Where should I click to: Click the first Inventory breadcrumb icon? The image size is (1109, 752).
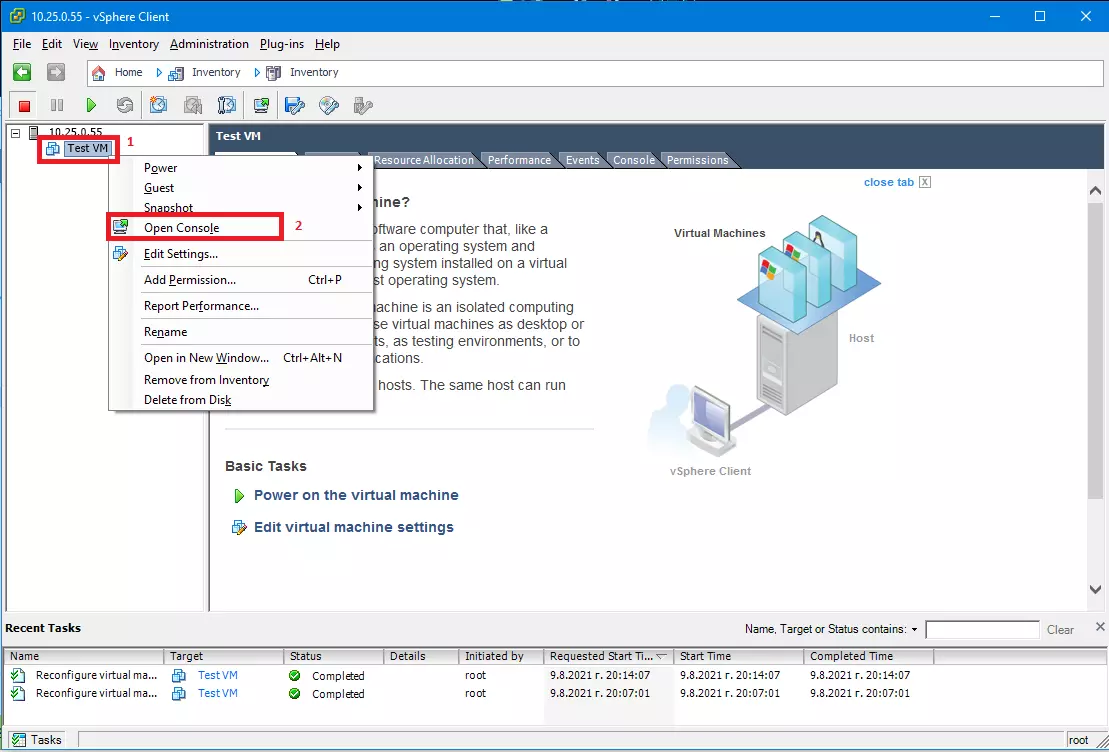(178, 72)
